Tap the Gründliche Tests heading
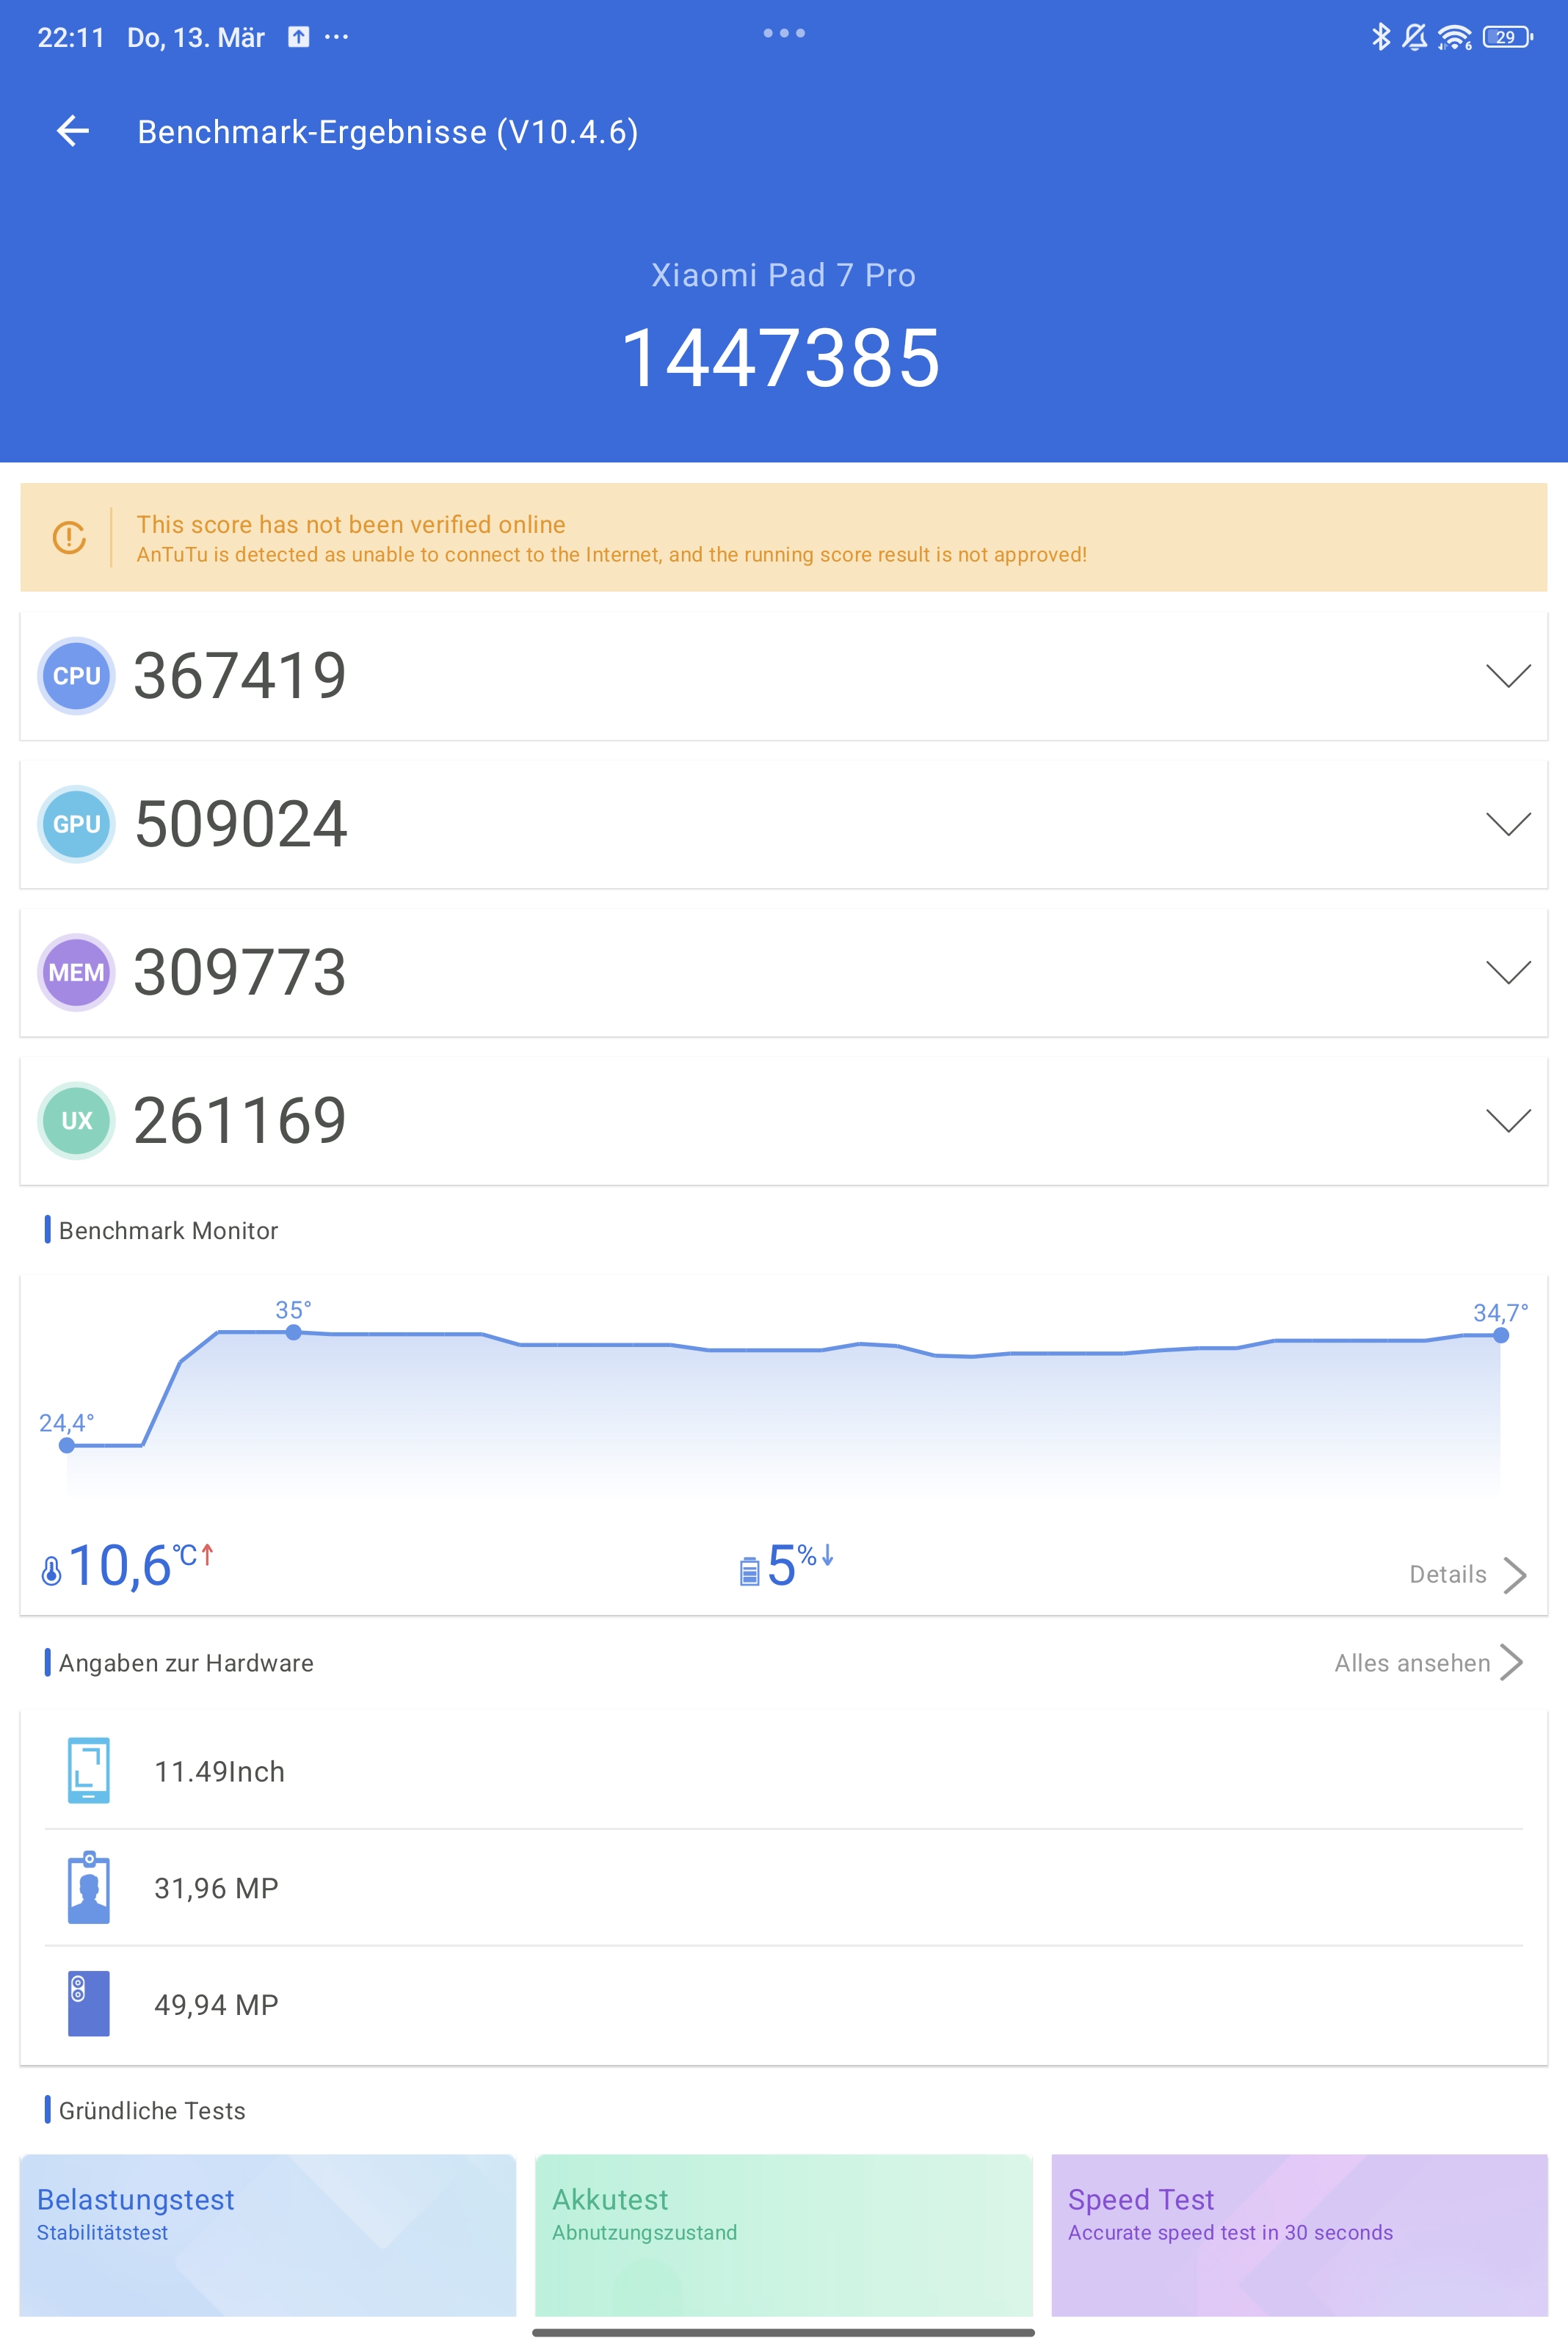 pos(152,2110)
